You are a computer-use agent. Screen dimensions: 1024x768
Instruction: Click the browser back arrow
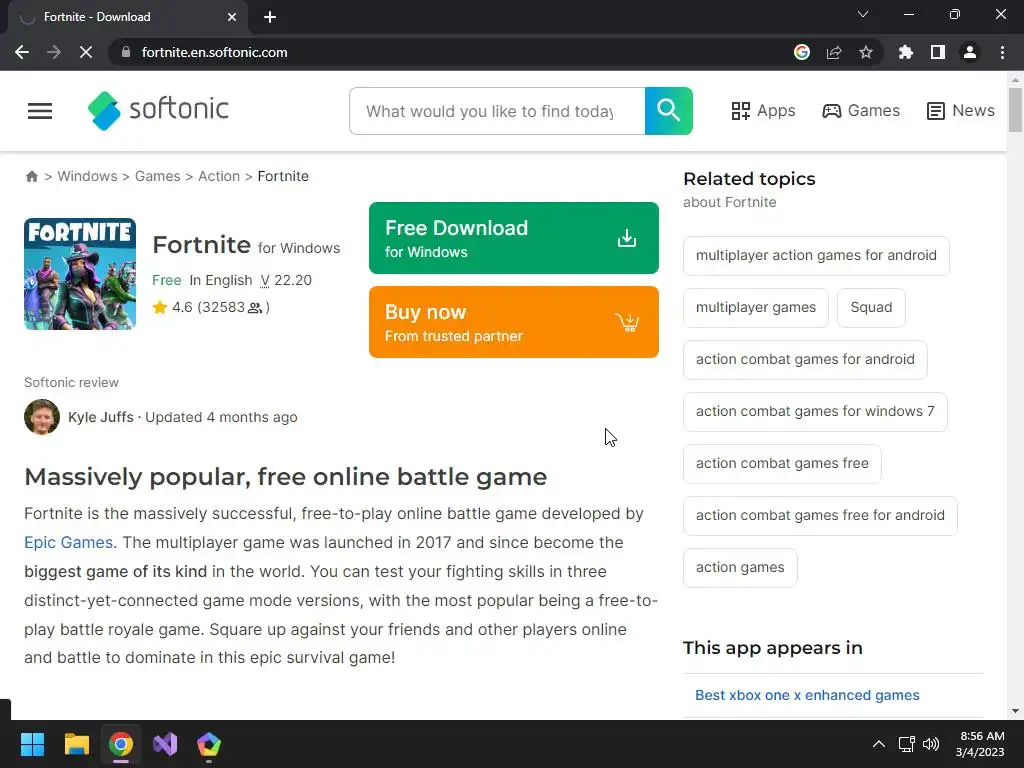[x=22, y=52]
